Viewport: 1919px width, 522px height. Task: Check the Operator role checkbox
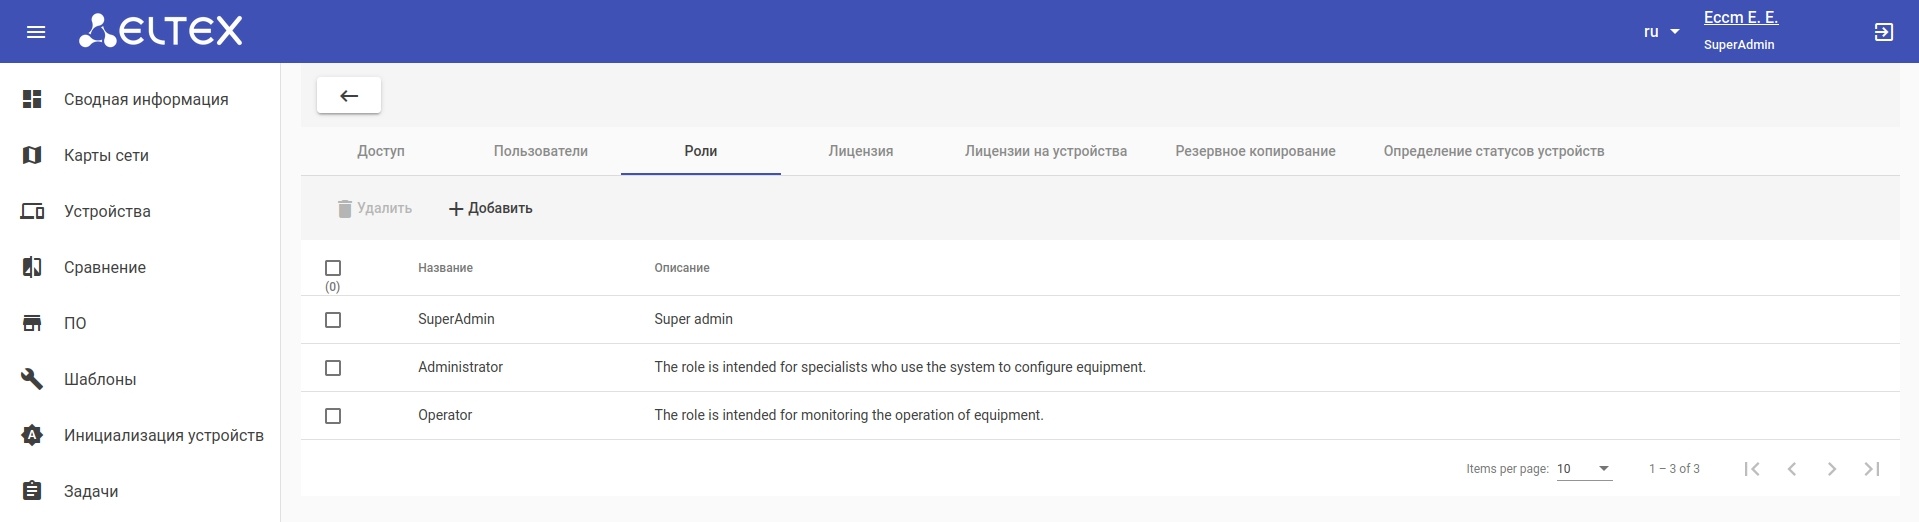333,416
